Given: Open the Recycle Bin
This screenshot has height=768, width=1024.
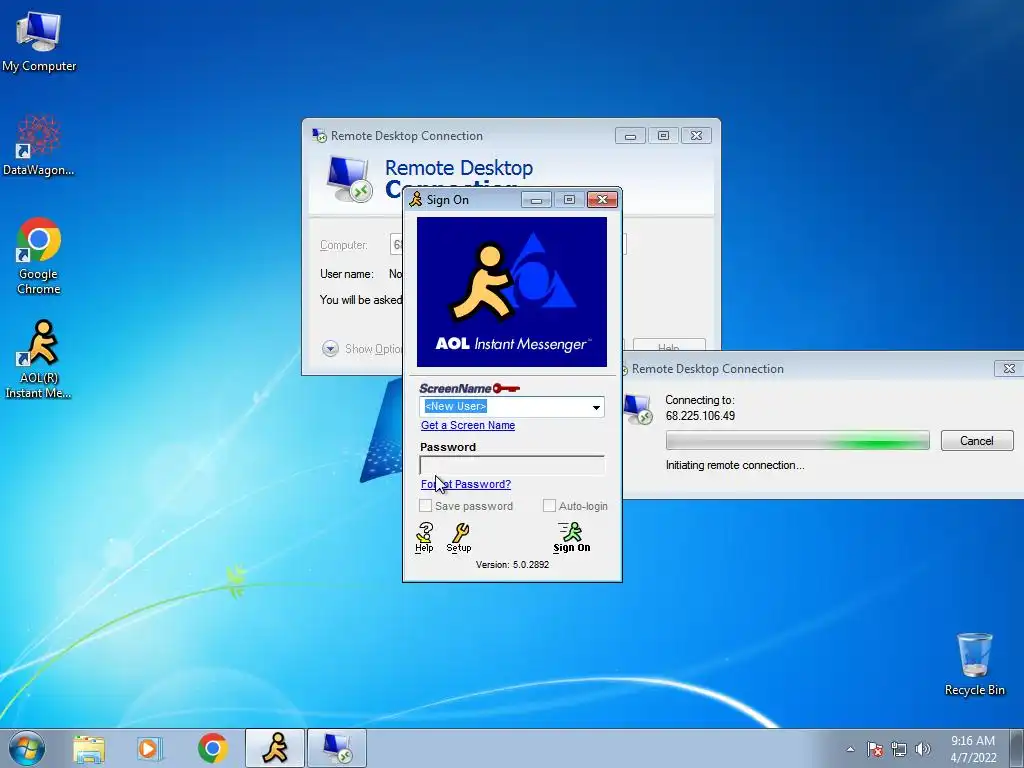Looking at the screenshot, I should (x=974, y=664).
